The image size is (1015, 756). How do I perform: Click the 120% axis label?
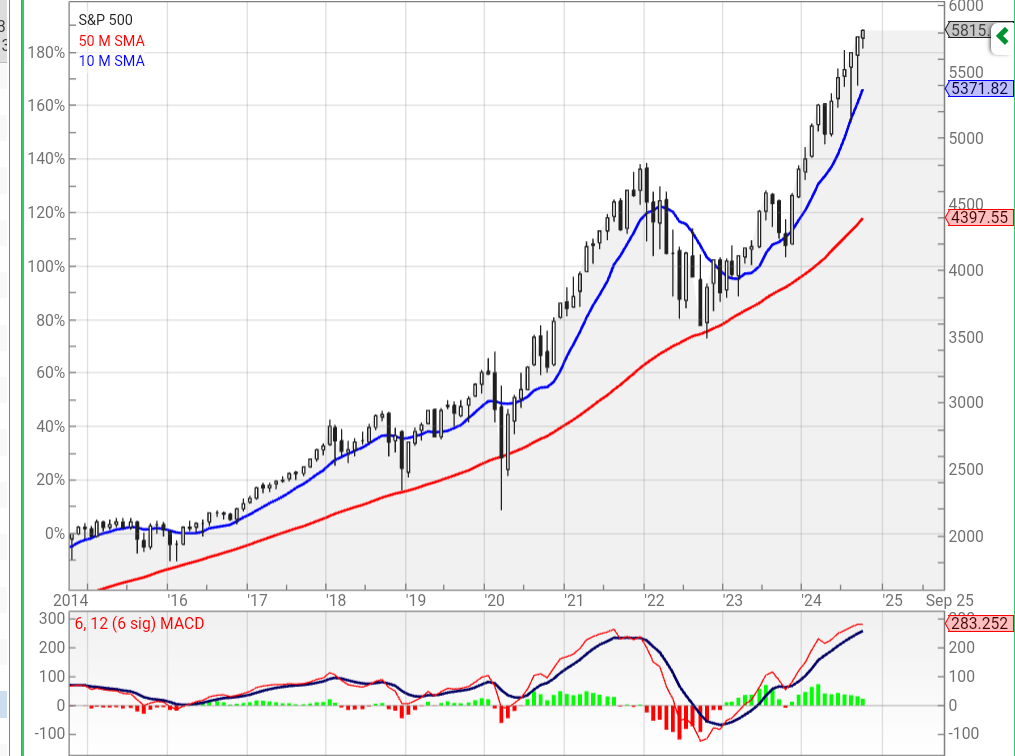[46, 212]
